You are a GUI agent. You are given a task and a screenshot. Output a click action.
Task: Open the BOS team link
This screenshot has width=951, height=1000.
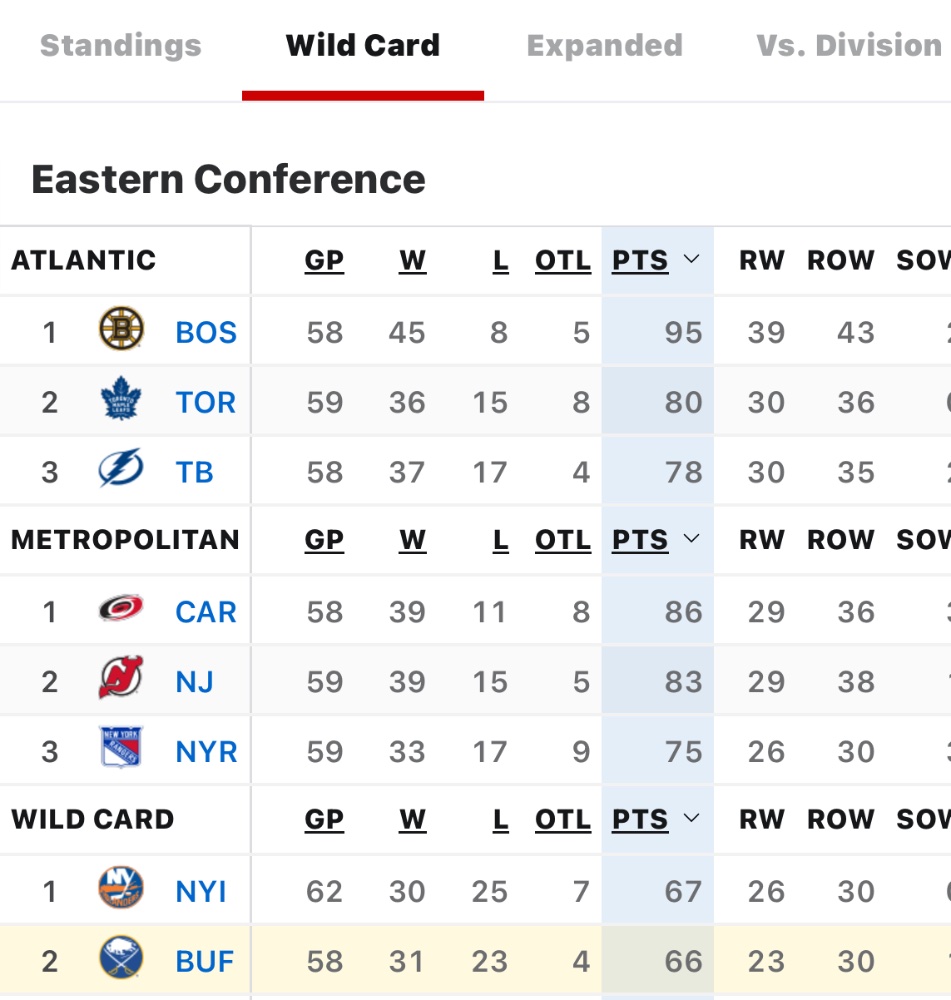point(206,332)
